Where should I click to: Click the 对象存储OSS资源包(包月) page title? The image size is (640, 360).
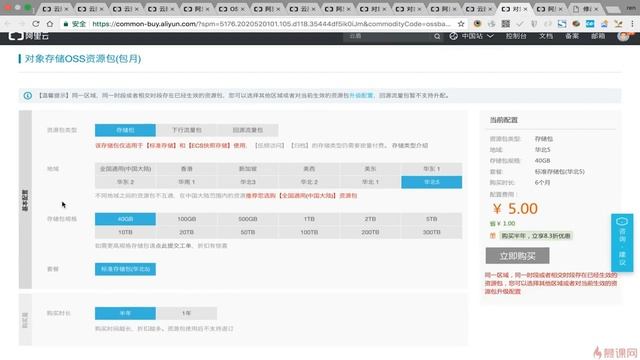[x=83, y=59]
